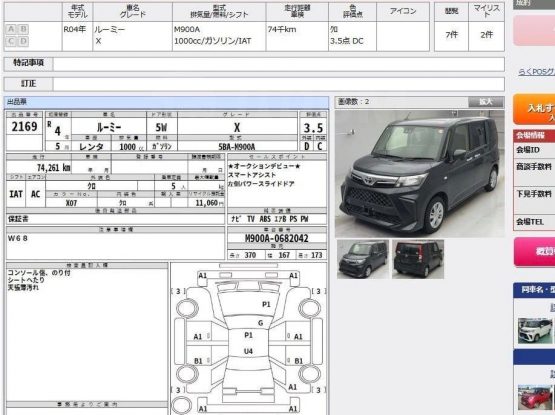
Task: Click the 同車名 same-model section header
Action: point(534,290)
